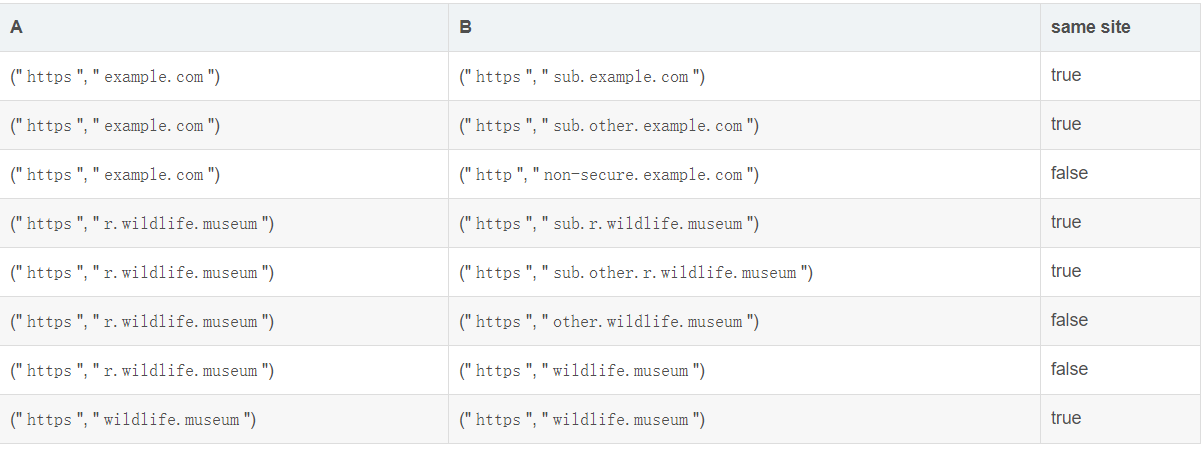Click the "B" column header

coord(466,27)
